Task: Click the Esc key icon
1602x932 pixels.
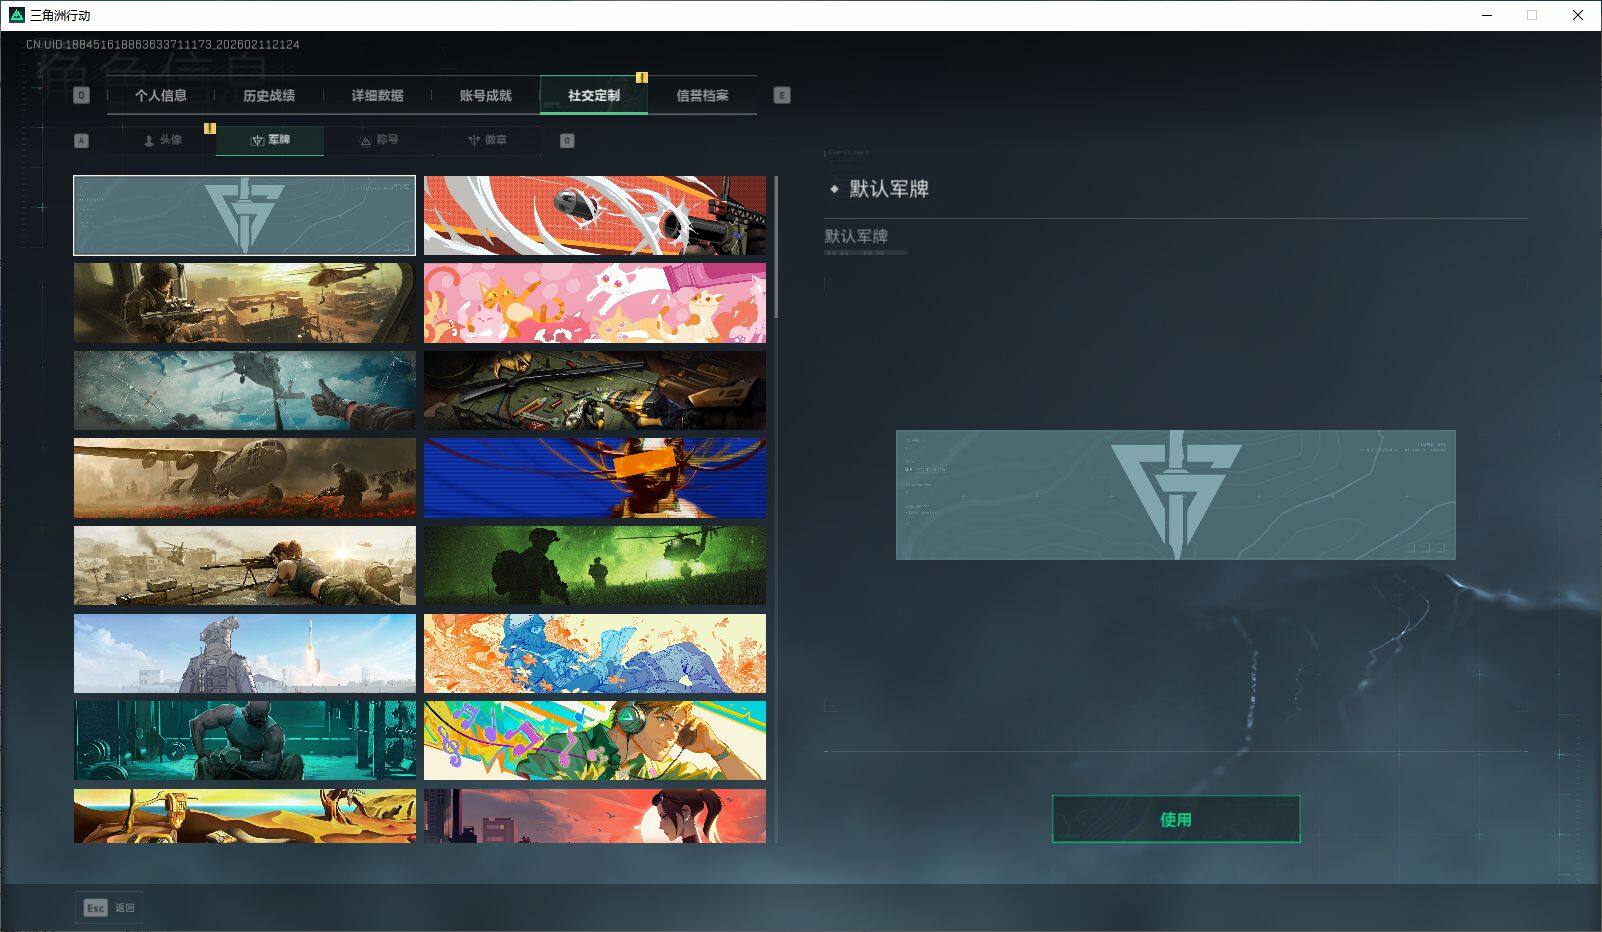Action: pyautogui.click(x=95, y=908)
